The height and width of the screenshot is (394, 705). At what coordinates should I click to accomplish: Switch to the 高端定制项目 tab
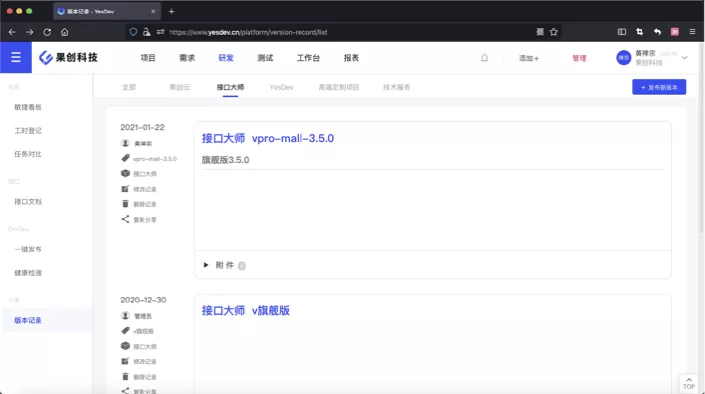(x=339, y=87)
